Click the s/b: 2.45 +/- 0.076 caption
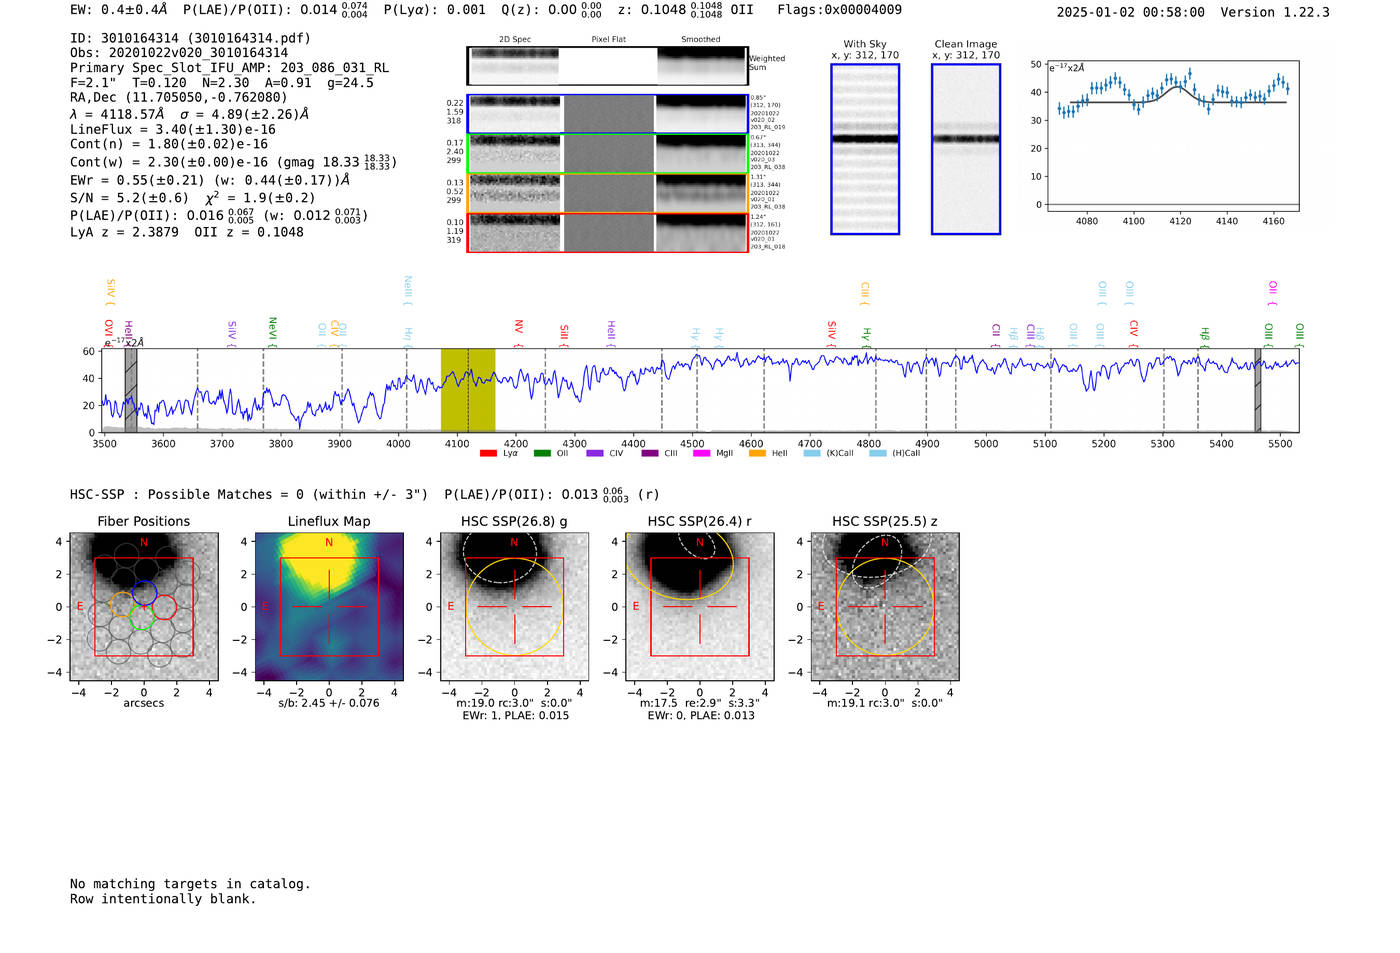 pyautogui.click(x=329, y=703)
